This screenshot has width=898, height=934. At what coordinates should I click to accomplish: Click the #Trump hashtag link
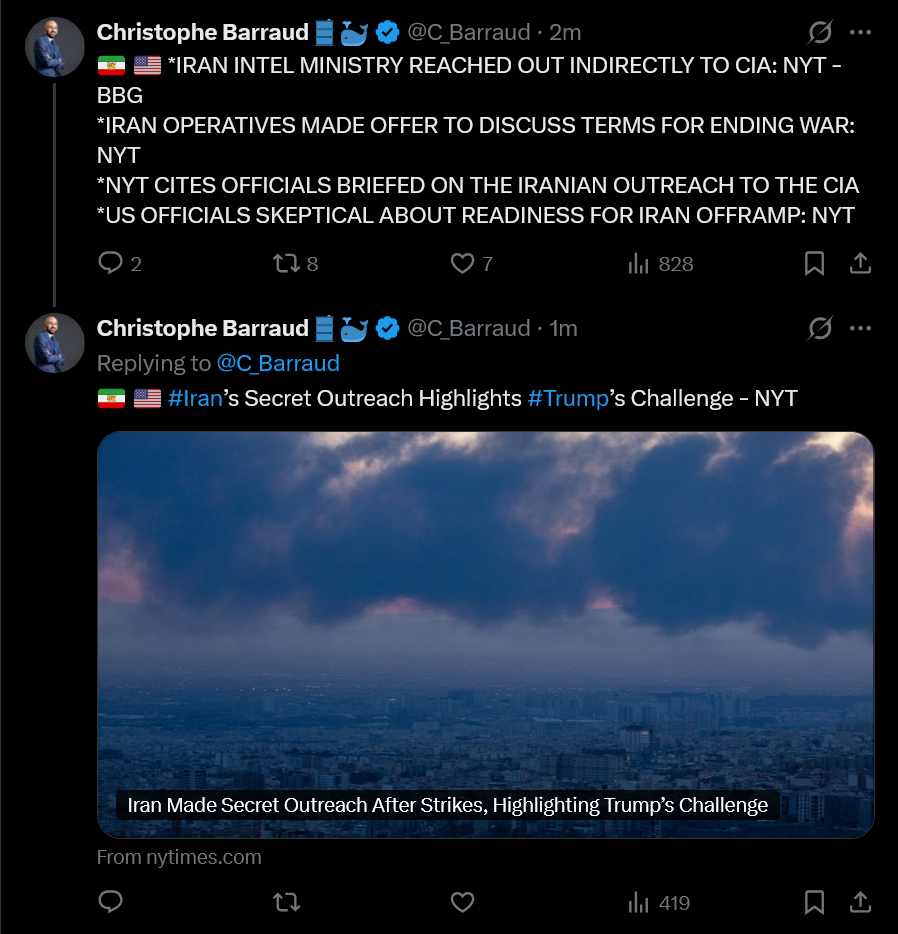pos(567,399)
